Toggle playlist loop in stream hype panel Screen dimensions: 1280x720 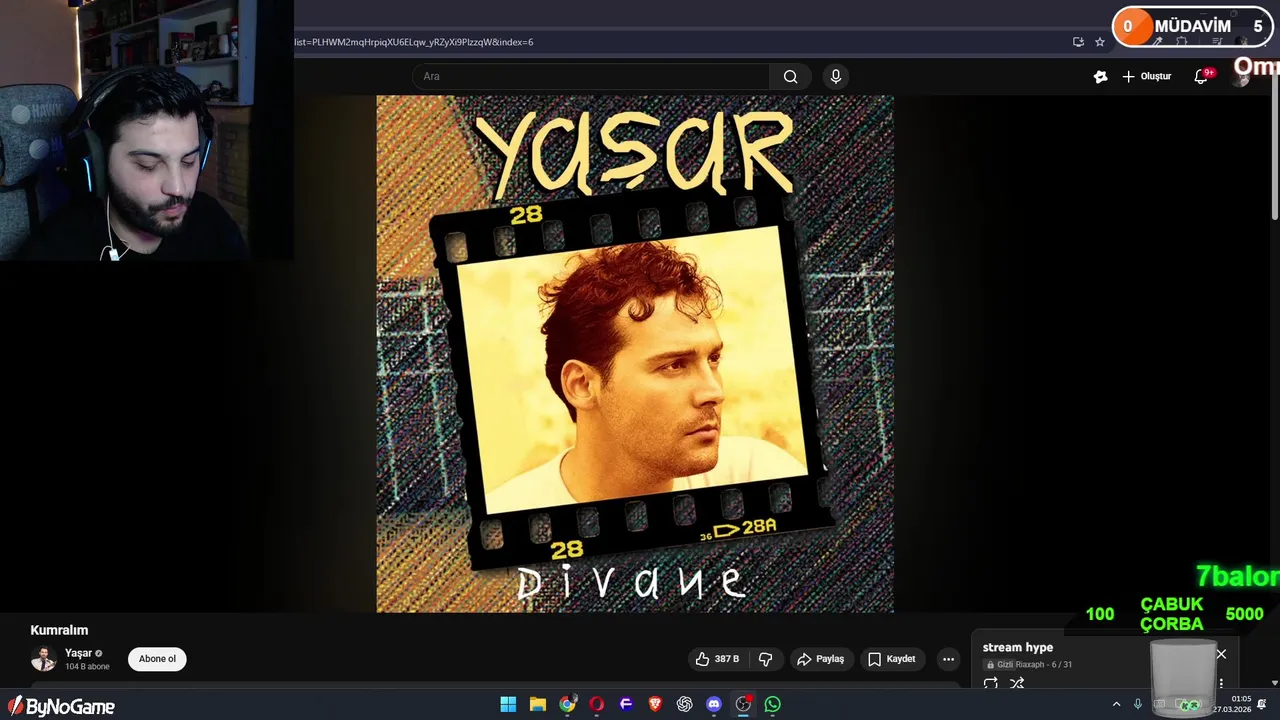point(991,684)
